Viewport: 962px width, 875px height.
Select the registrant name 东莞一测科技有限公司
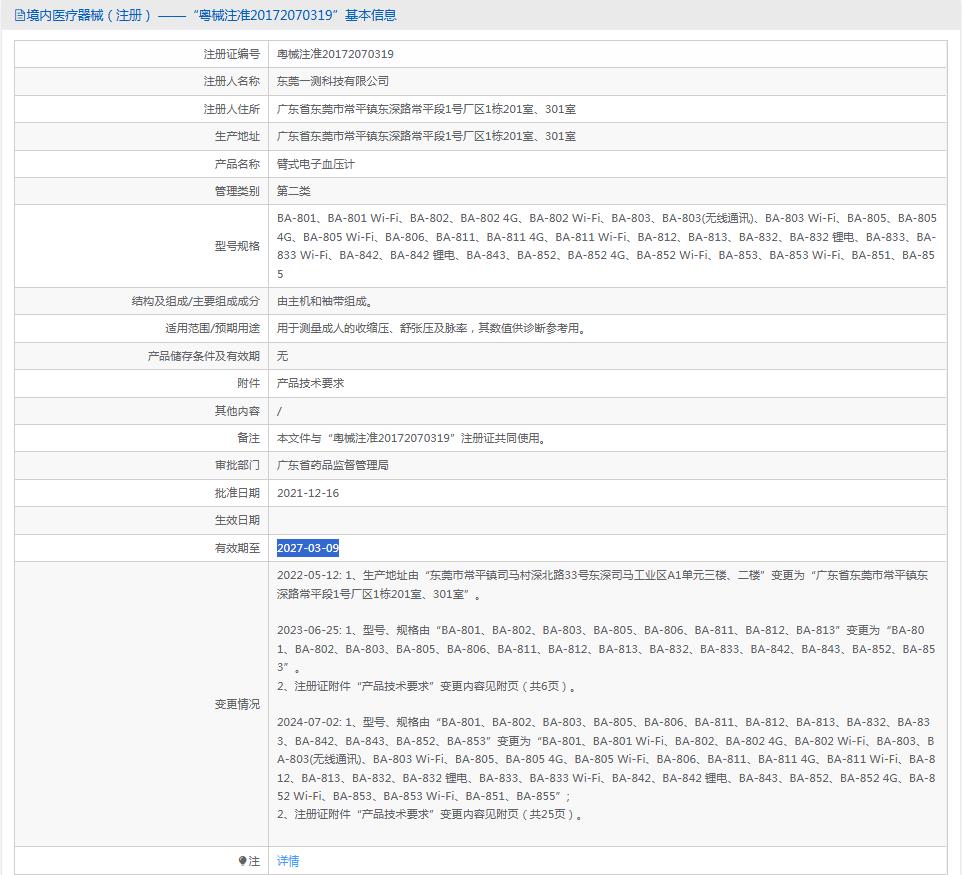333,81
